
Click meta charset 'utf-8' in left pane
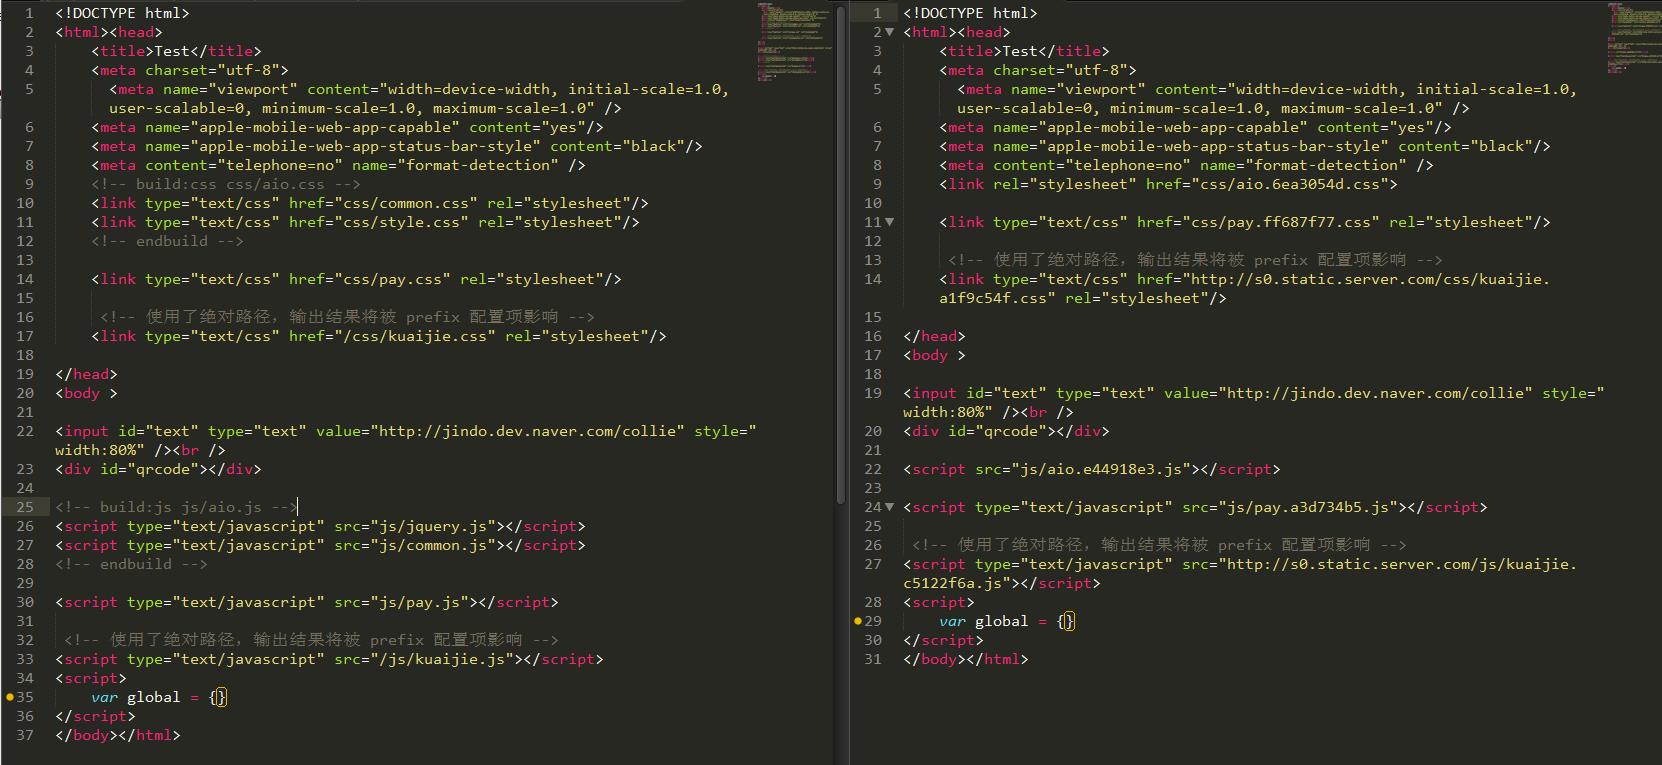tap(190, 70)
